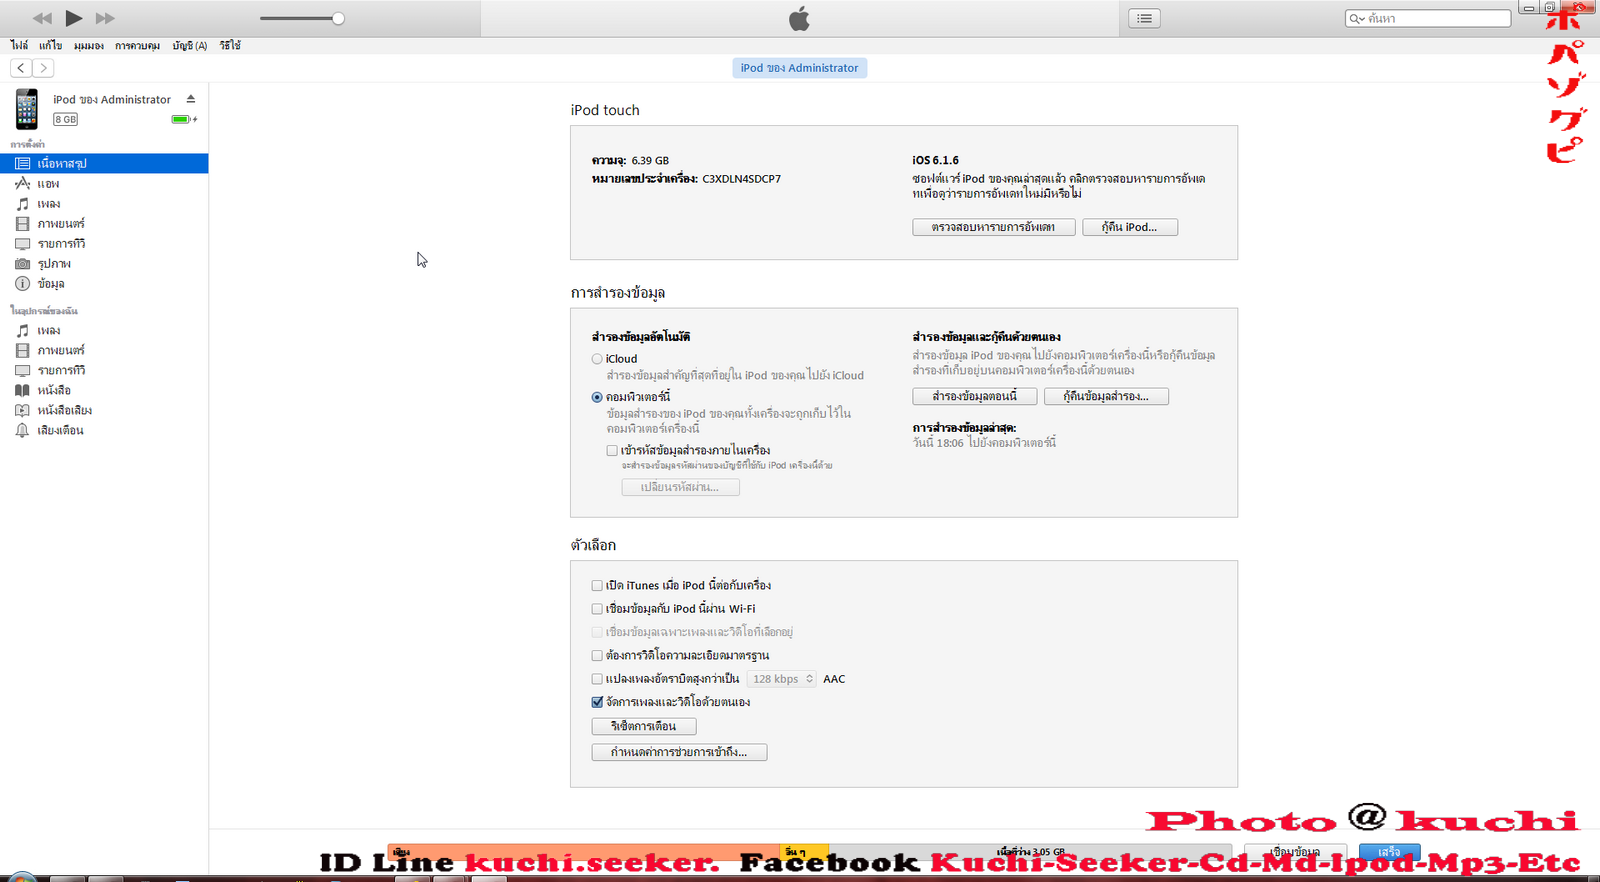
Task: Select the iPod ของ Administrator tab
Action: [799, 68]
